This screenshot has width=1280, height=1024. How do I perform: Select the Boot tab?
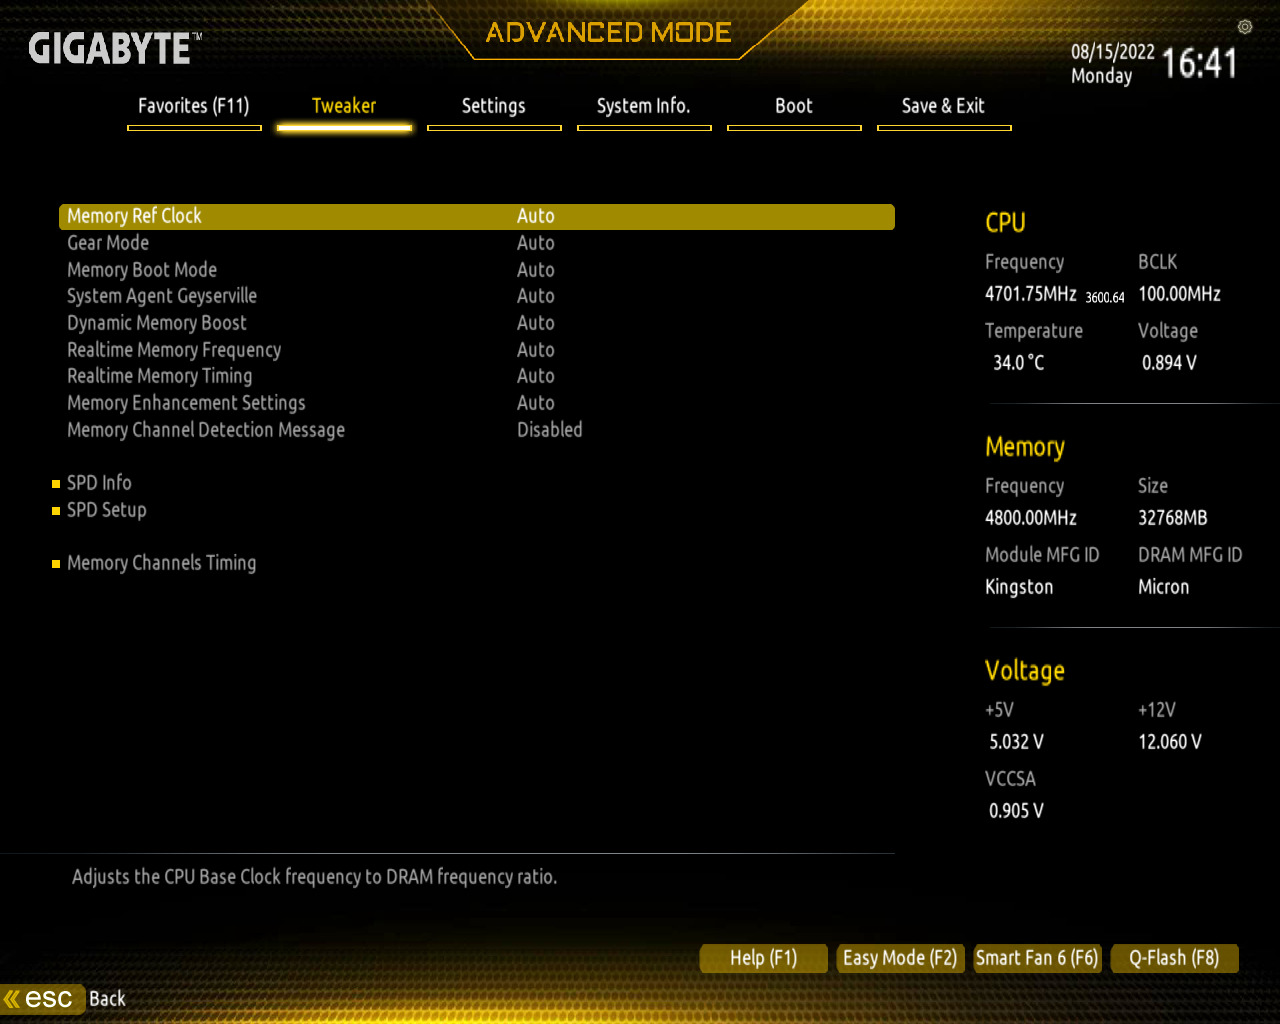(x=794, y=106)
